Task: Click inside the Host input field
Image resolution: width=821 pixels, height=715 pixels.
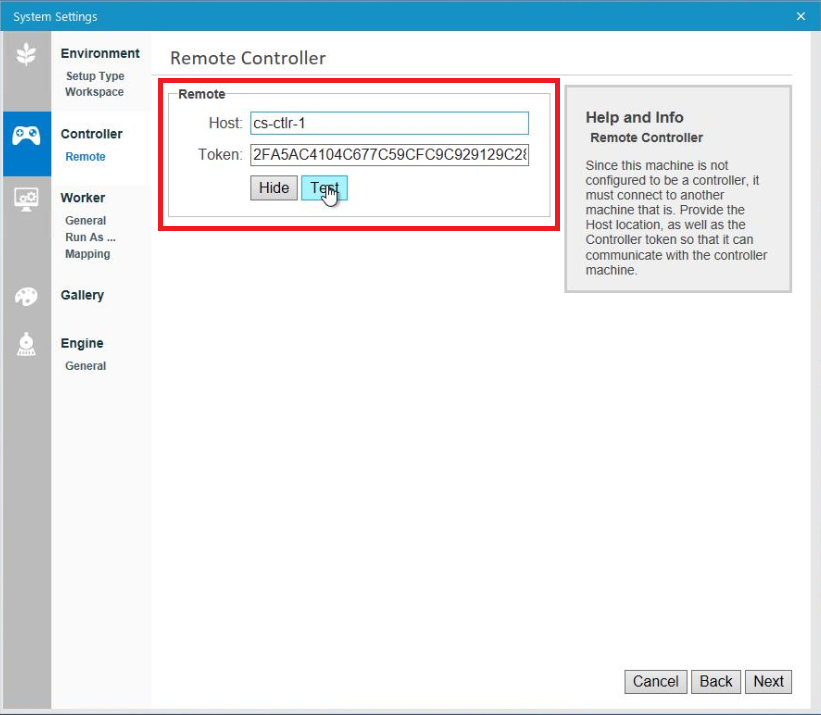Action: 390,123
